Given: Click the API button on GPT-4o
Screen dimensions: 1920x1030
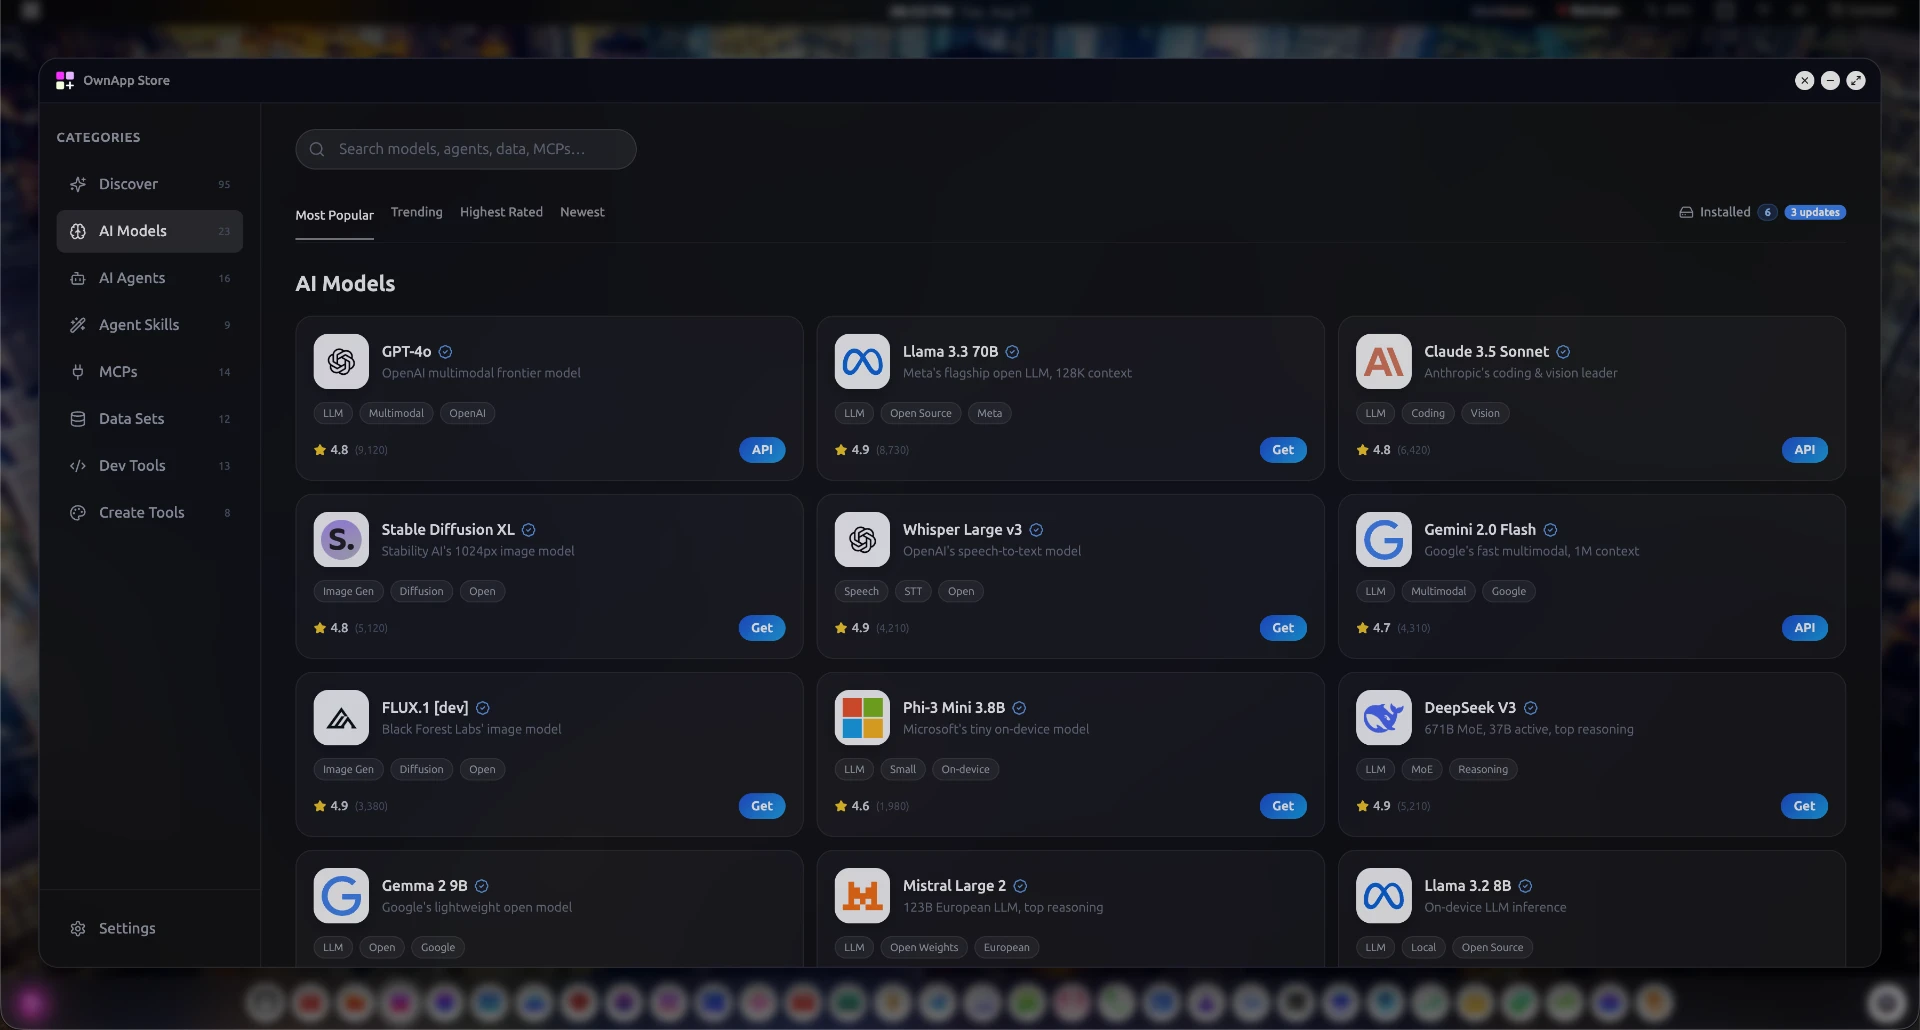Looking at the screenshot, I should point(762,450).
